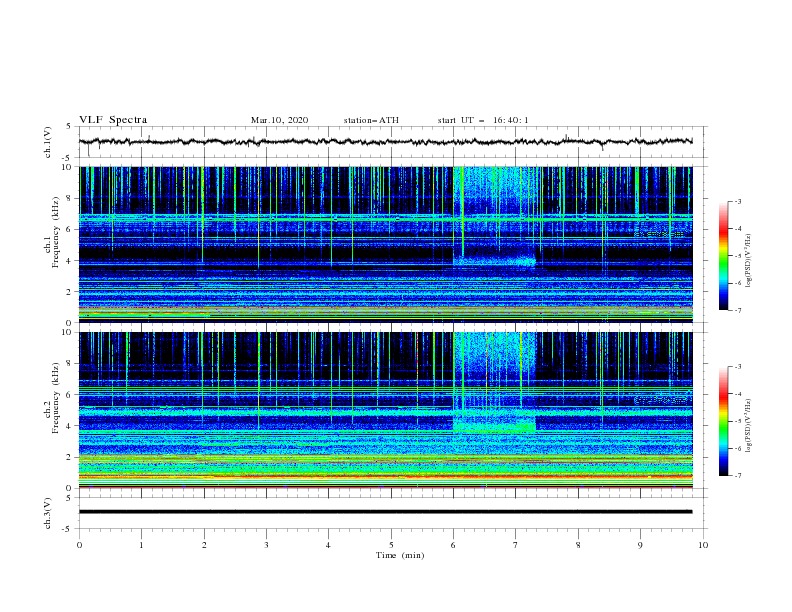Click the time axis tick label "3"
The height and width of the screenshot is (612, 792).
[267, 545]
